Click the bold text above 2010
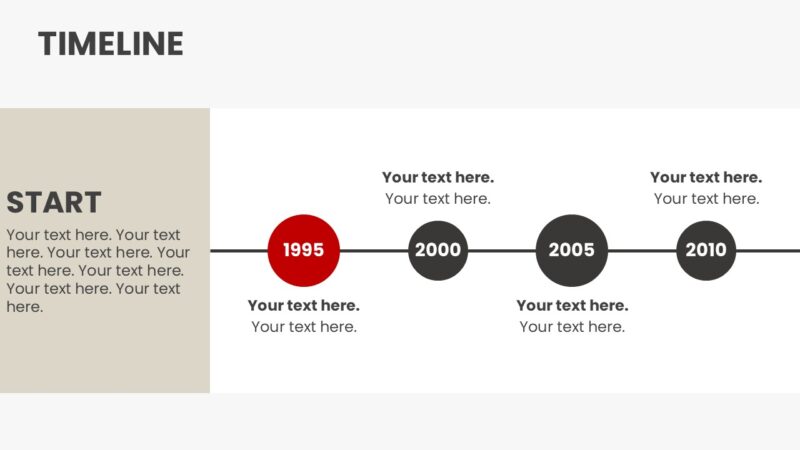The height and width of the screenshot is (450, 800). pos(706,178)
